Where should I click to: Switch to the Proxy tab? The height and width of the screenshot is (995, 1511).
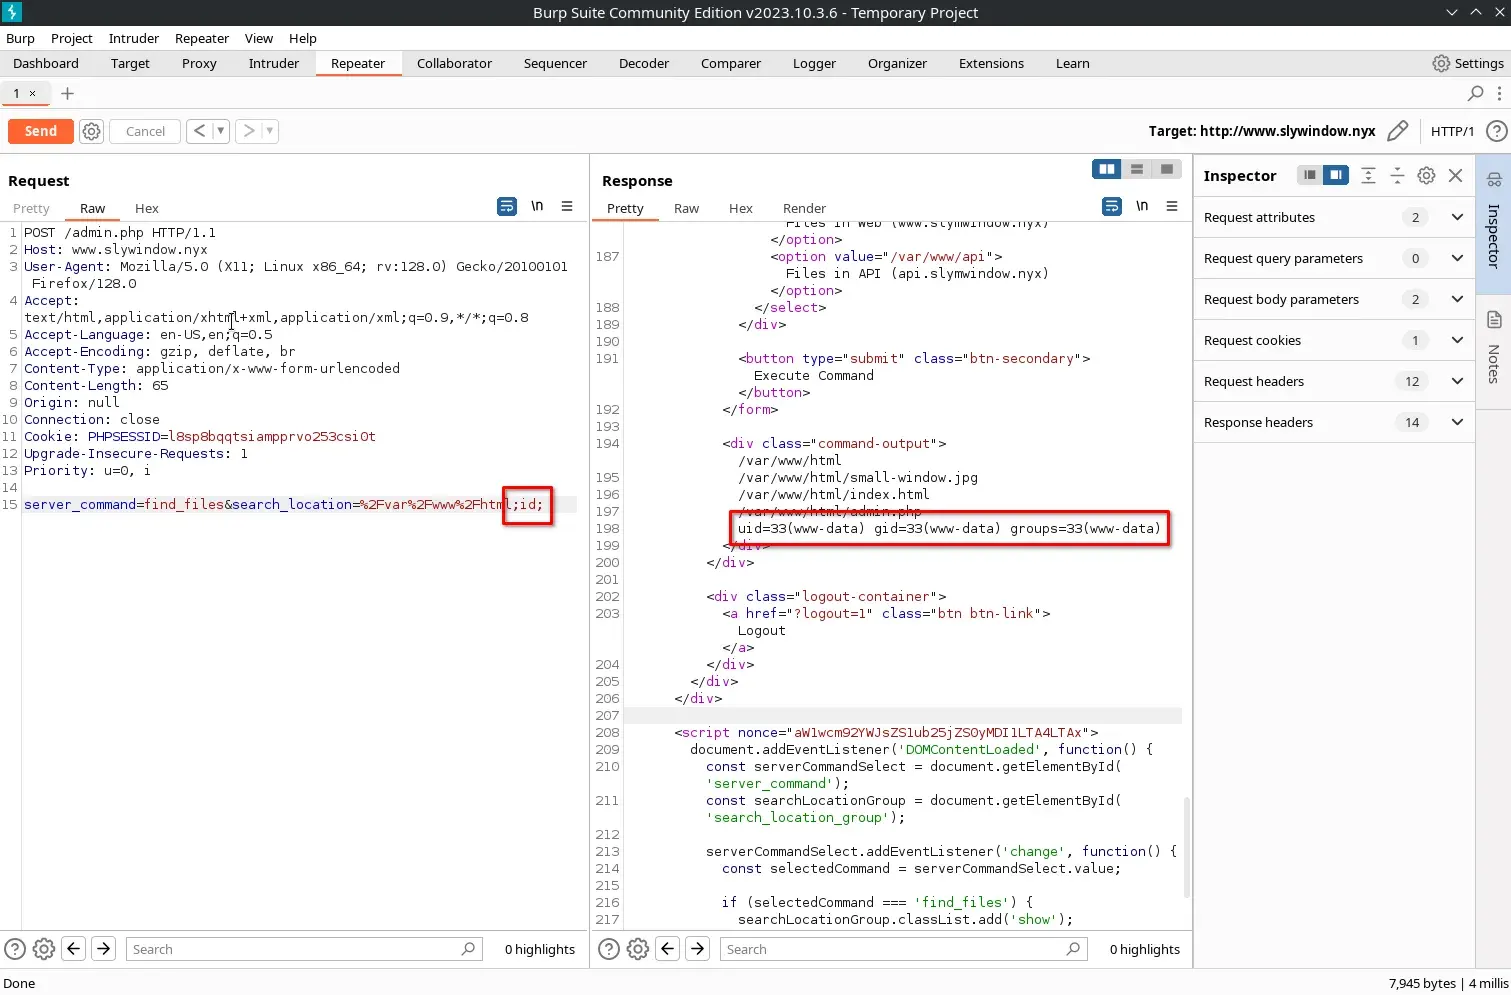click(199, 63)
